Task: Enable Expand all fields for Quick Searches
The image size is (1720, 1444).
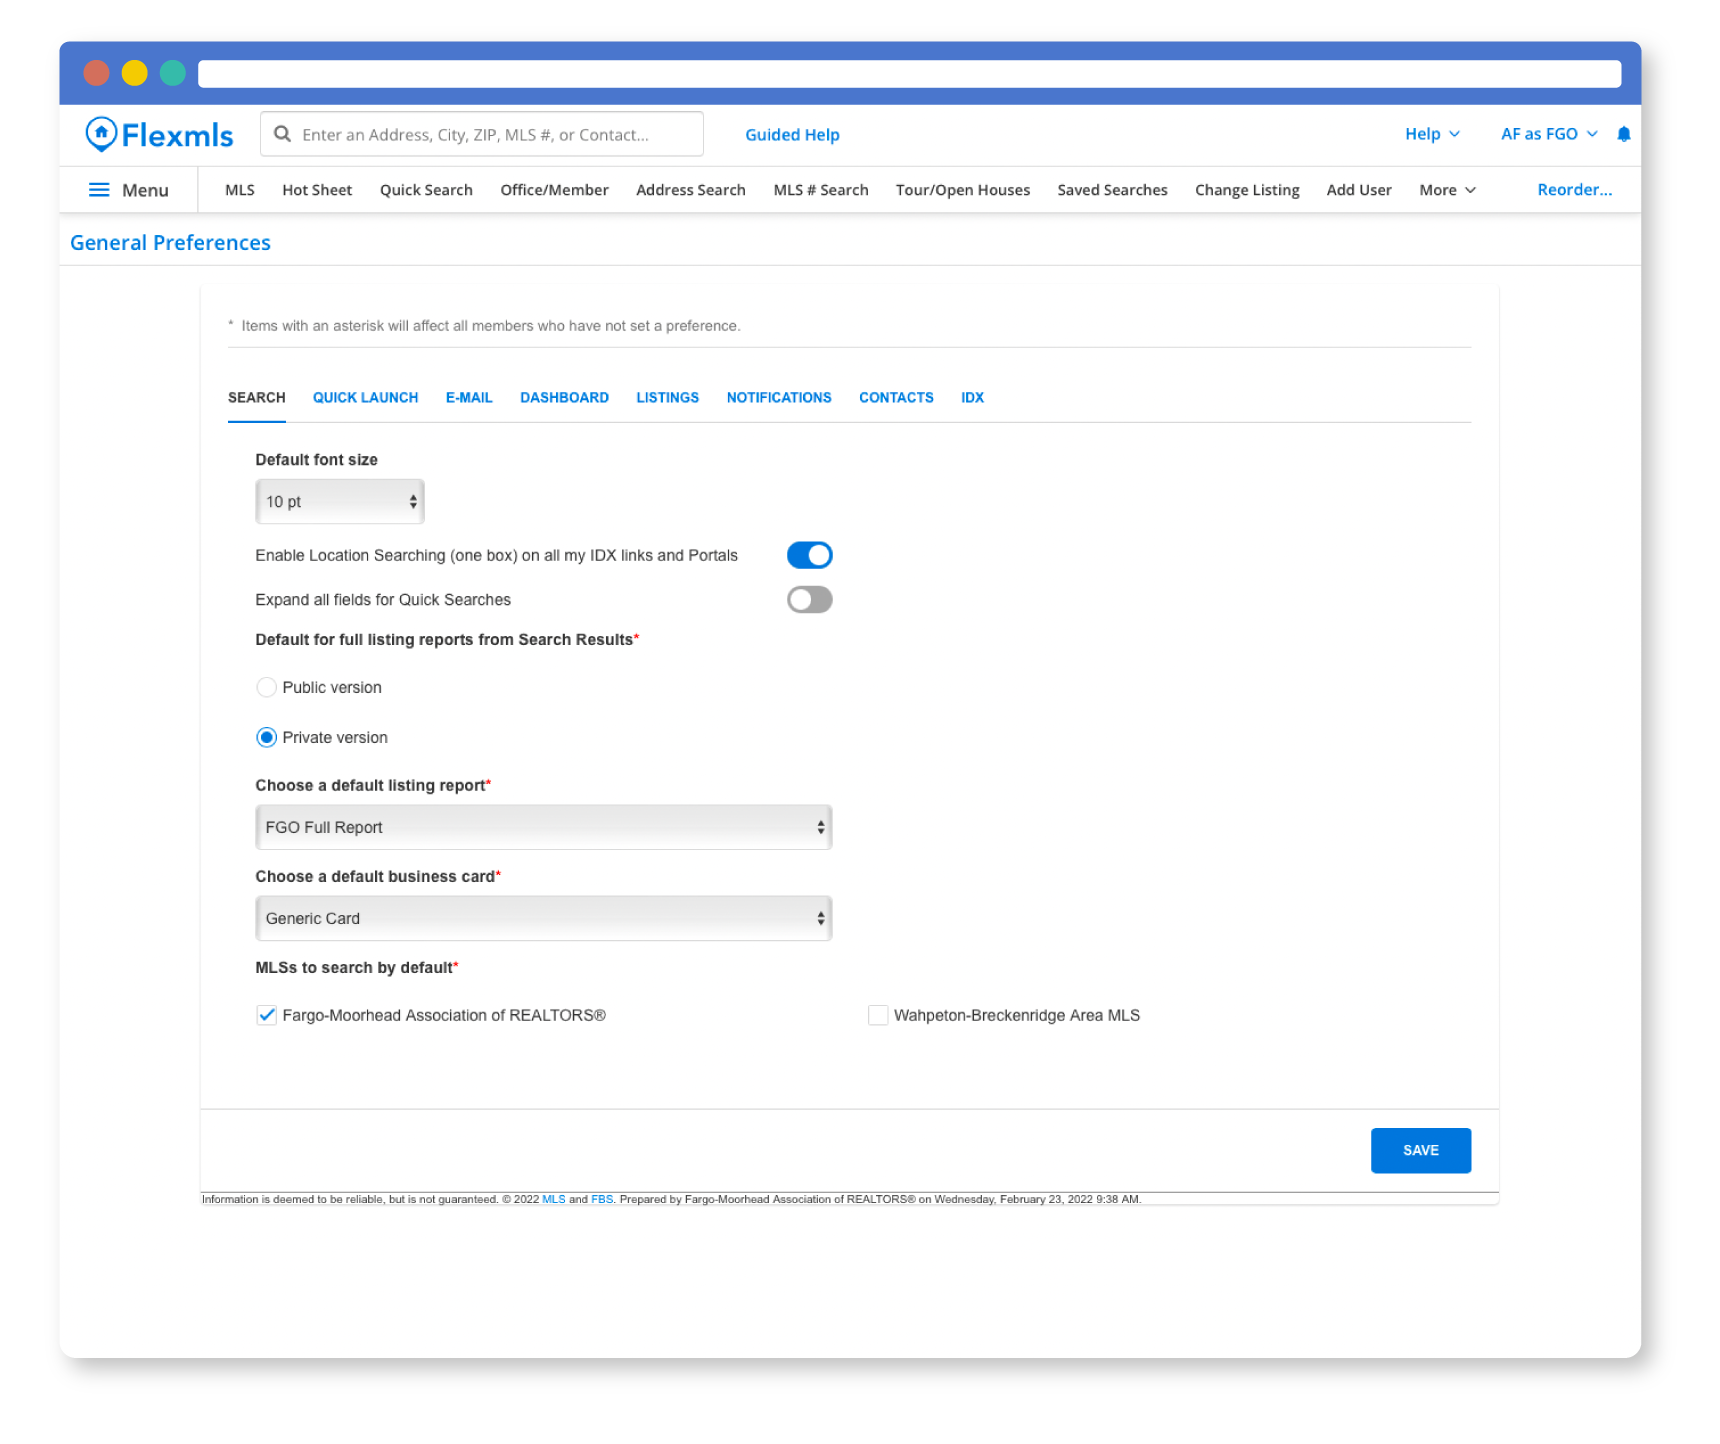Action: 809,600
